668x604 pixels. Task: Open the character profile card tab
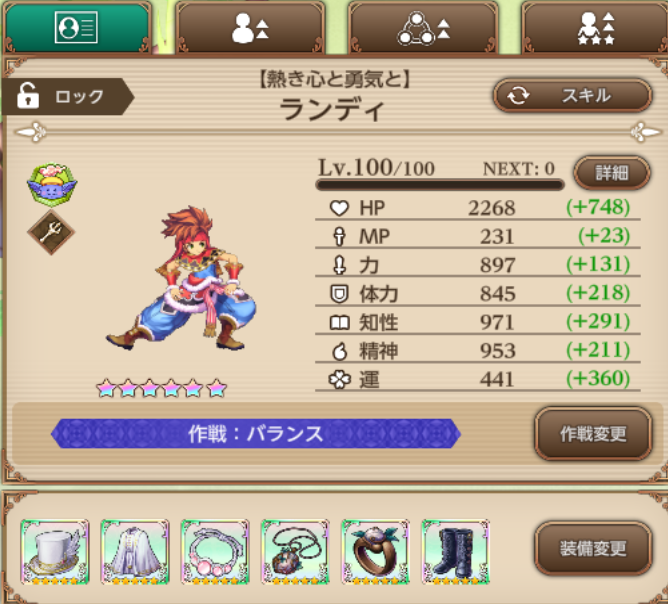[x=76, y=28]
